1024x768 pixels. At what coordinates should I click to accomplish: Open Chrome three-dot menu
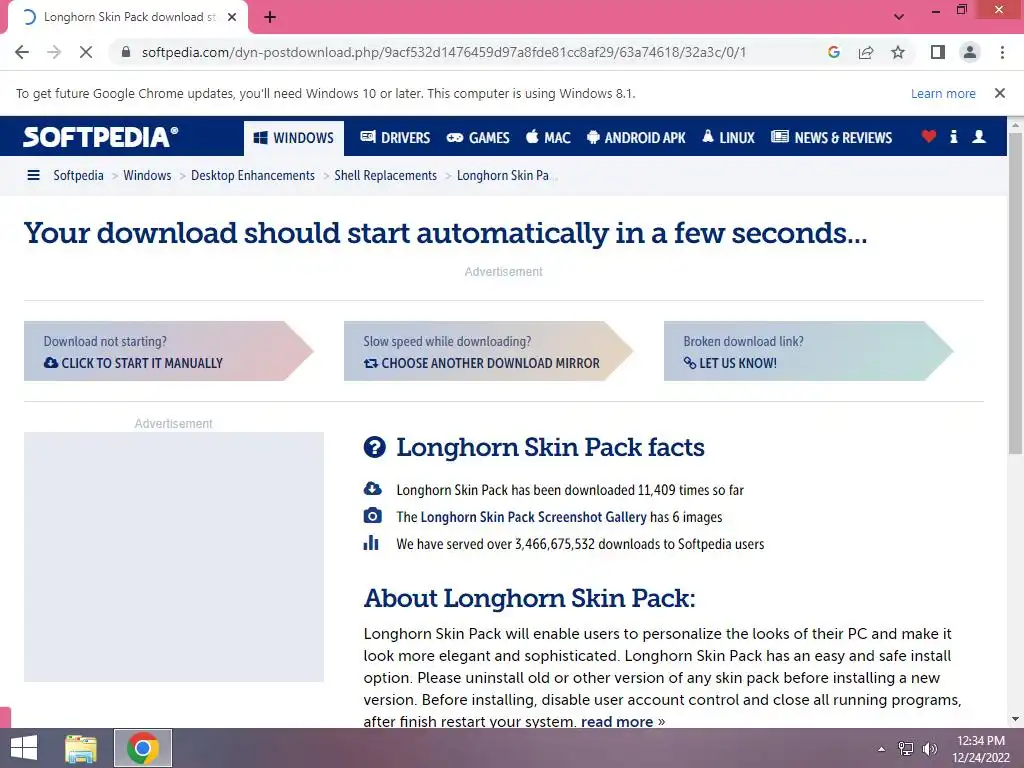1002,52
